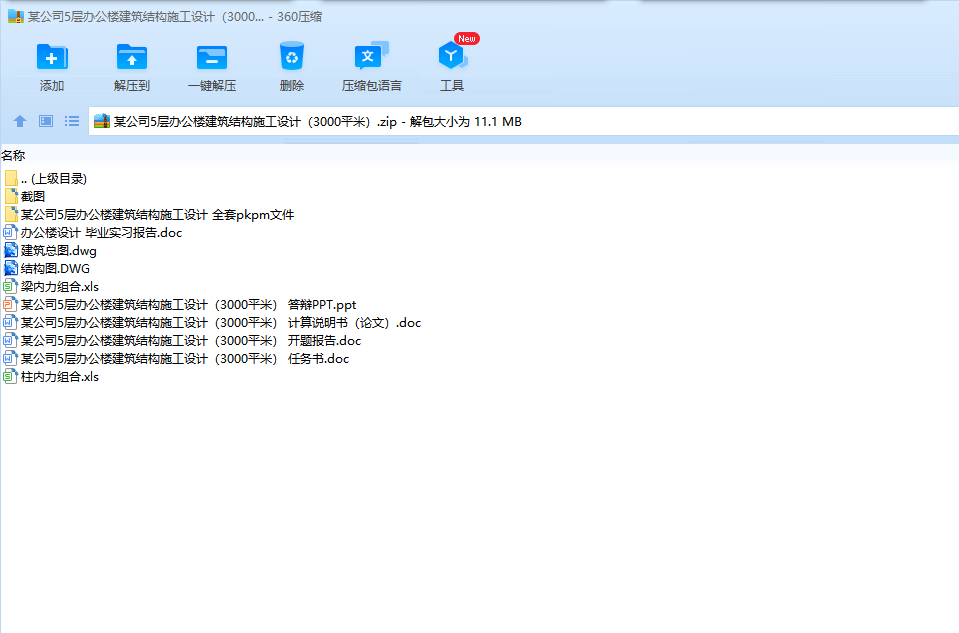Click Word icon of 计算说明书（论文）.doc
The width and height of the screenshot is (959, 633).
point(10,322)
